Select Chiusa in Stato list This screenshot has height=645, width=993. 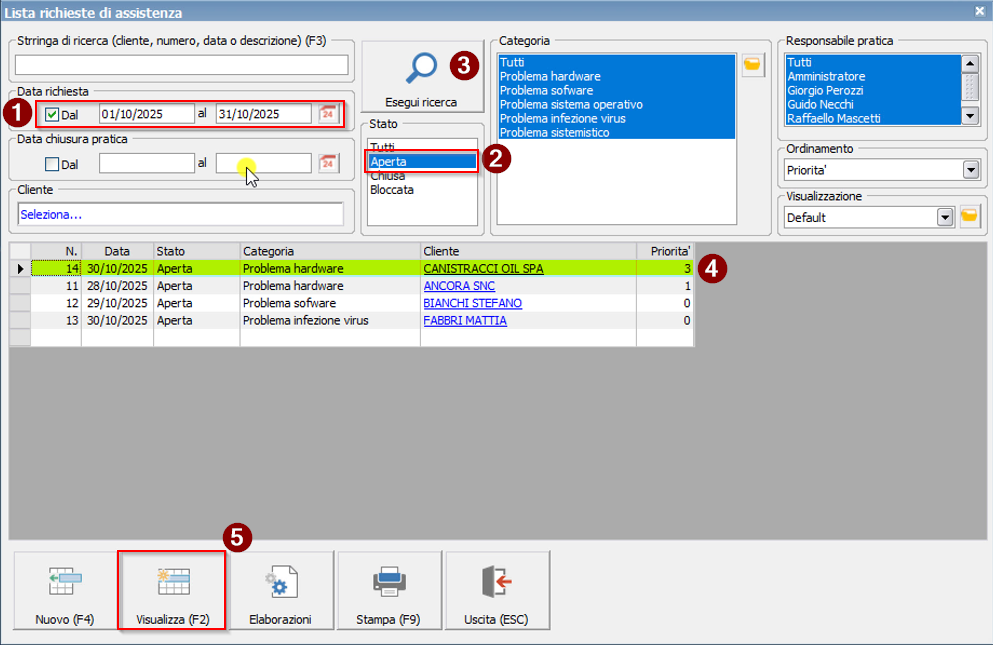click(x=387, y=175)
